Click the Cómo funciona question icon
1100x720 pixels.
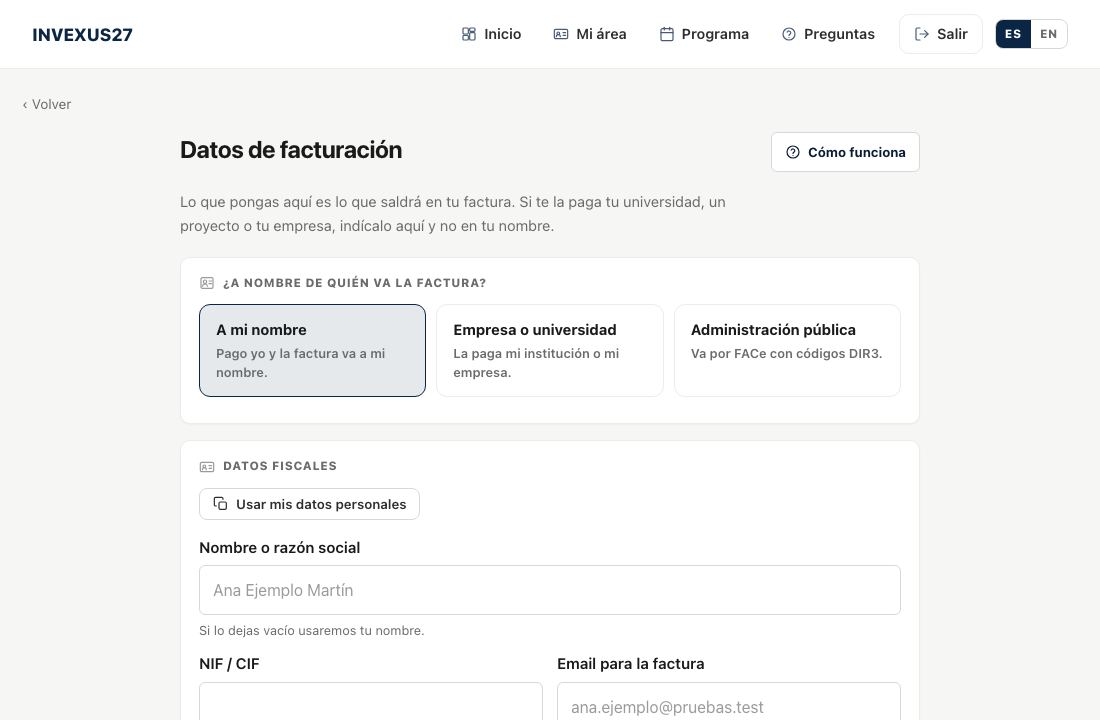pos(793,152)
